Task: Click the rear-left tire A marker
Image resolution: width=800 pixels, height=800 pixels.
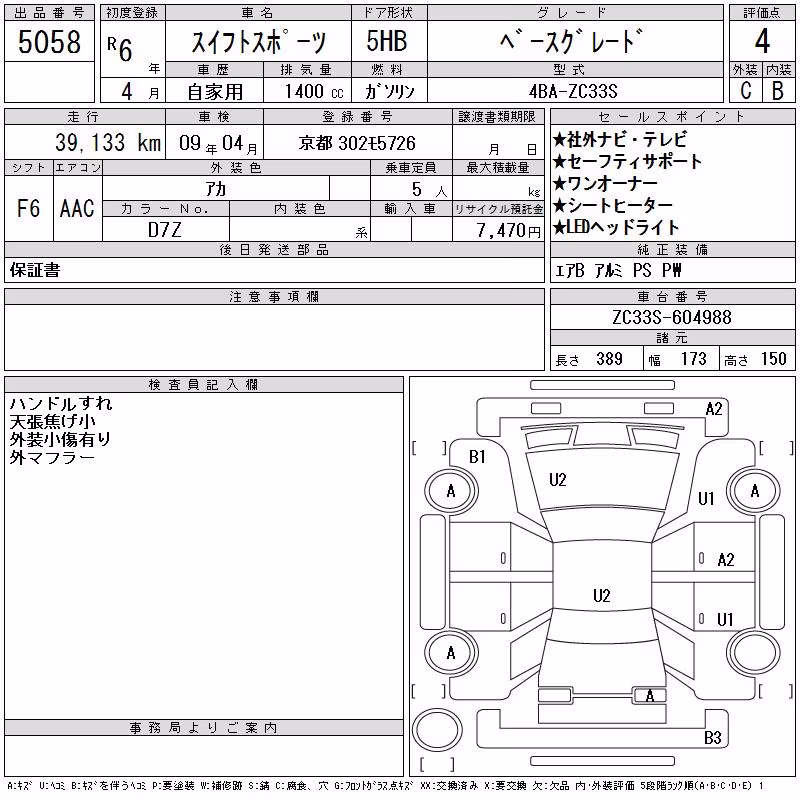Action: [451, 654]
